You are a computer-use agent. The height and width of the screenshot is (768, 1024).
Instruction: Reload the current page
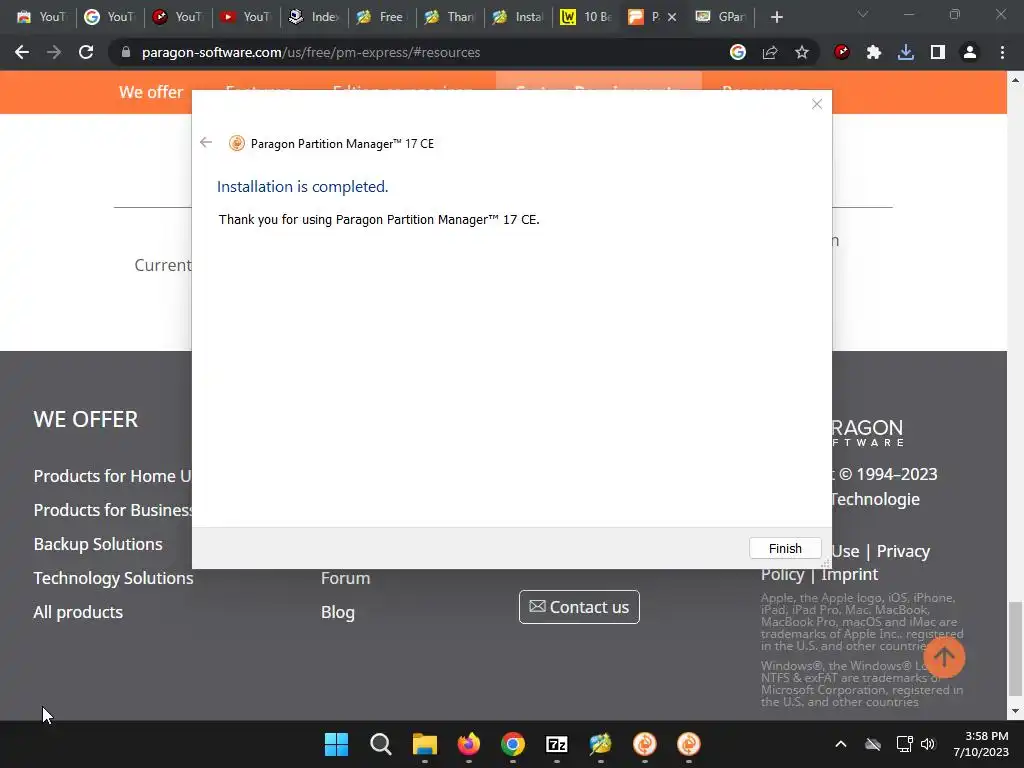pyautogui.click(x=86, y=52)
